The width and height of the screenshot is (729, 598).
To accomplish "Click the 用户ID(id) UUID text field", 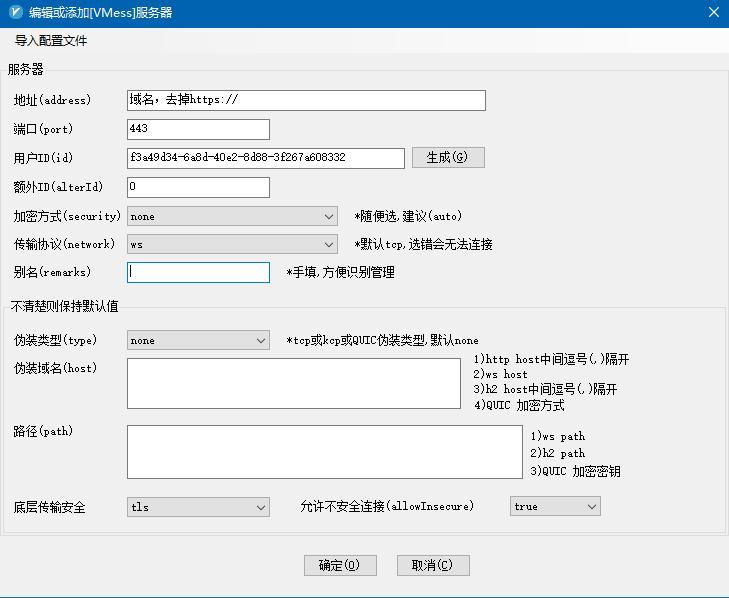I will tap(265, 158).
